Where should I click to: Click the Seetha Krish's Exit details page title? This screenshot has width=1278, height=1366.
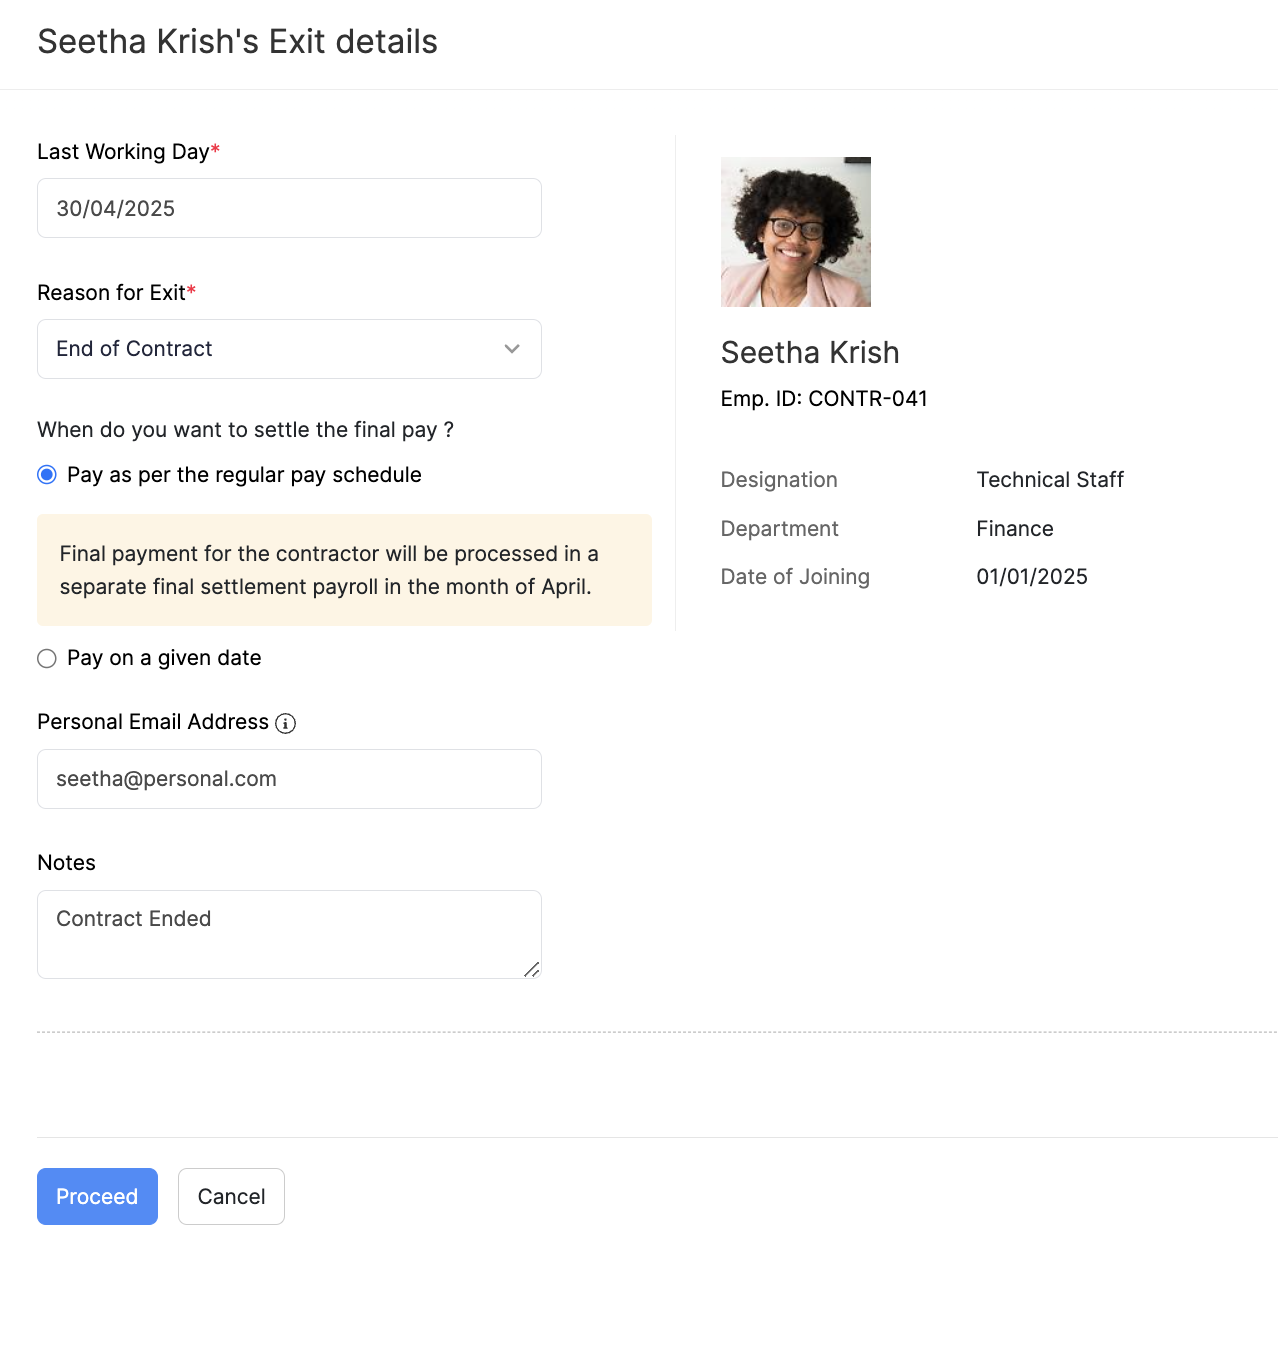(237, 42)
